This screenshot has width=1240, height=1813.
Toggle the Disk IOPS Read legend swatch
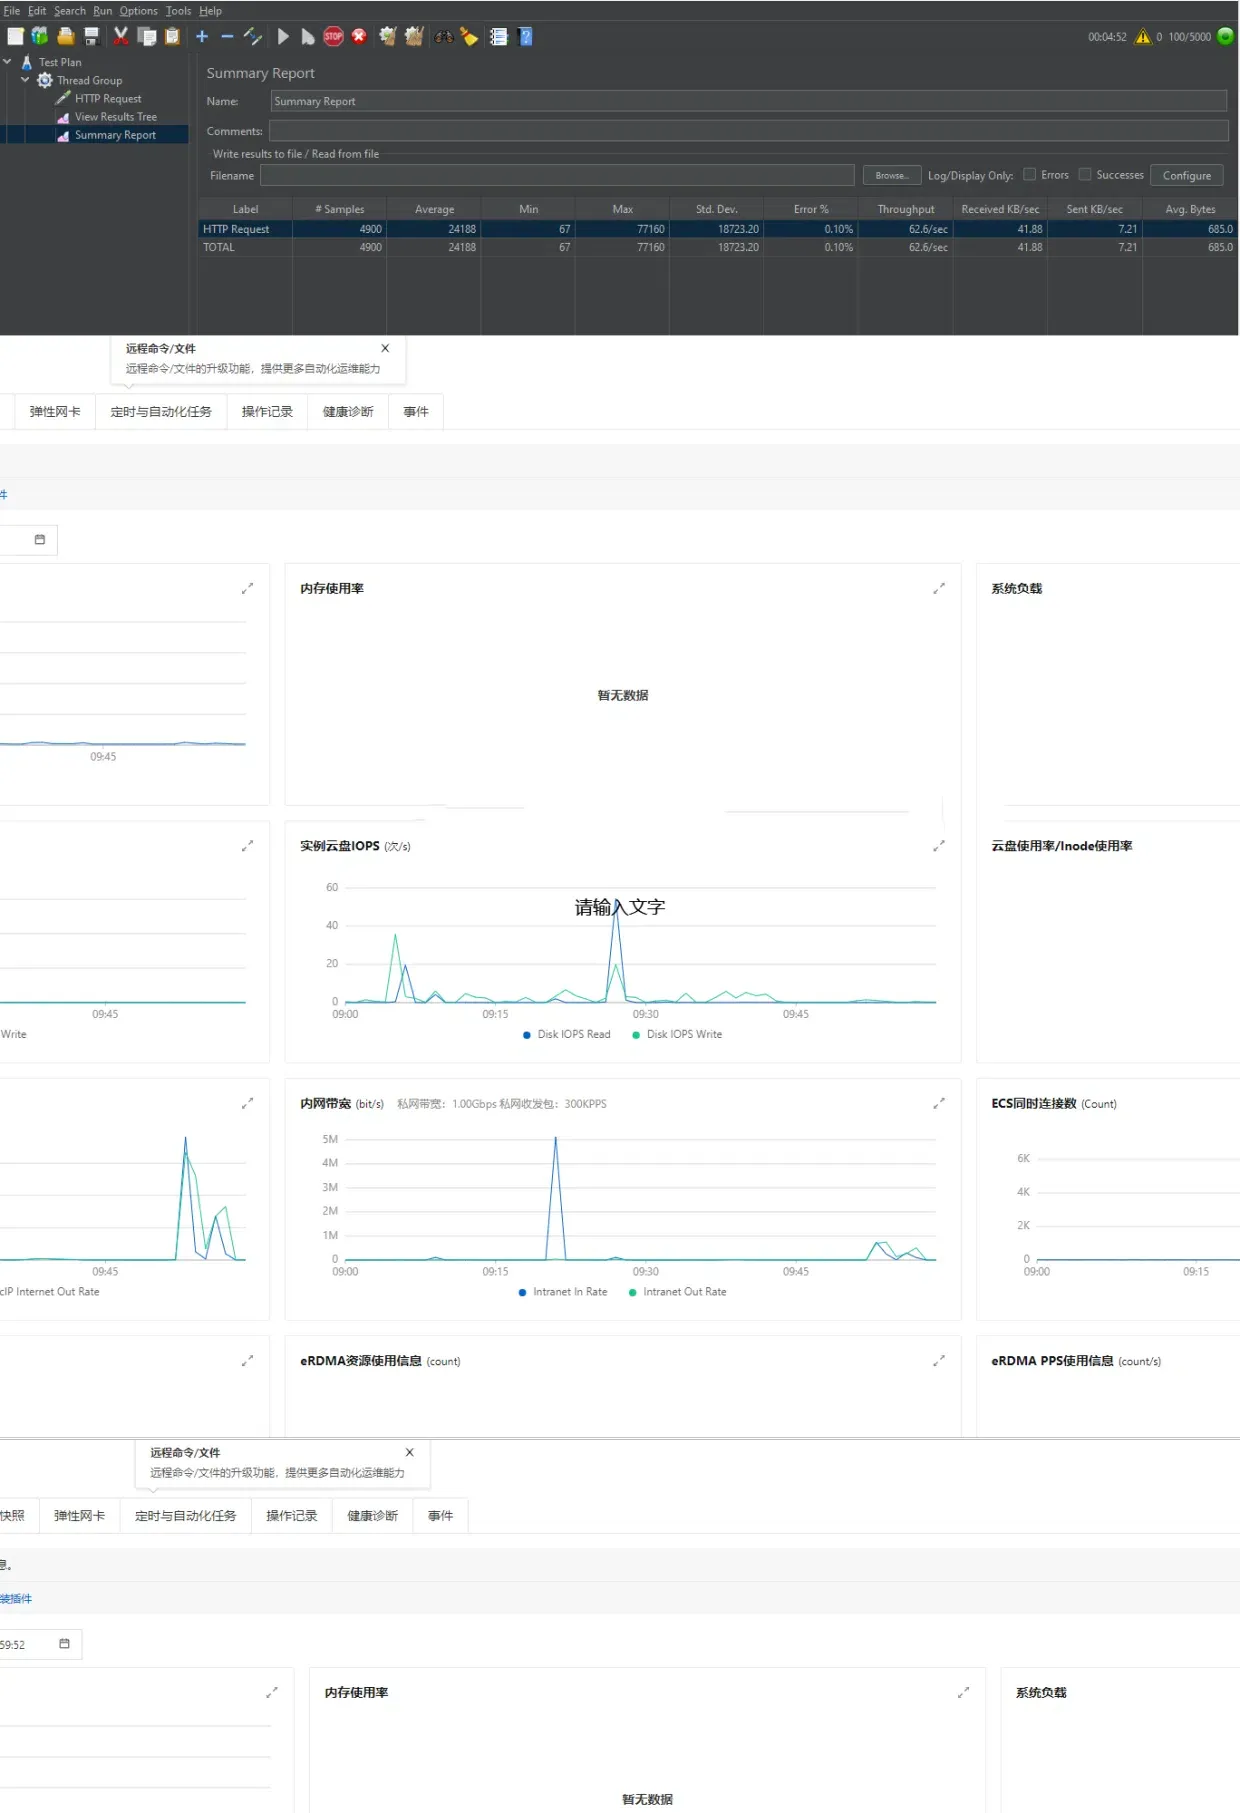point(527,1035)
